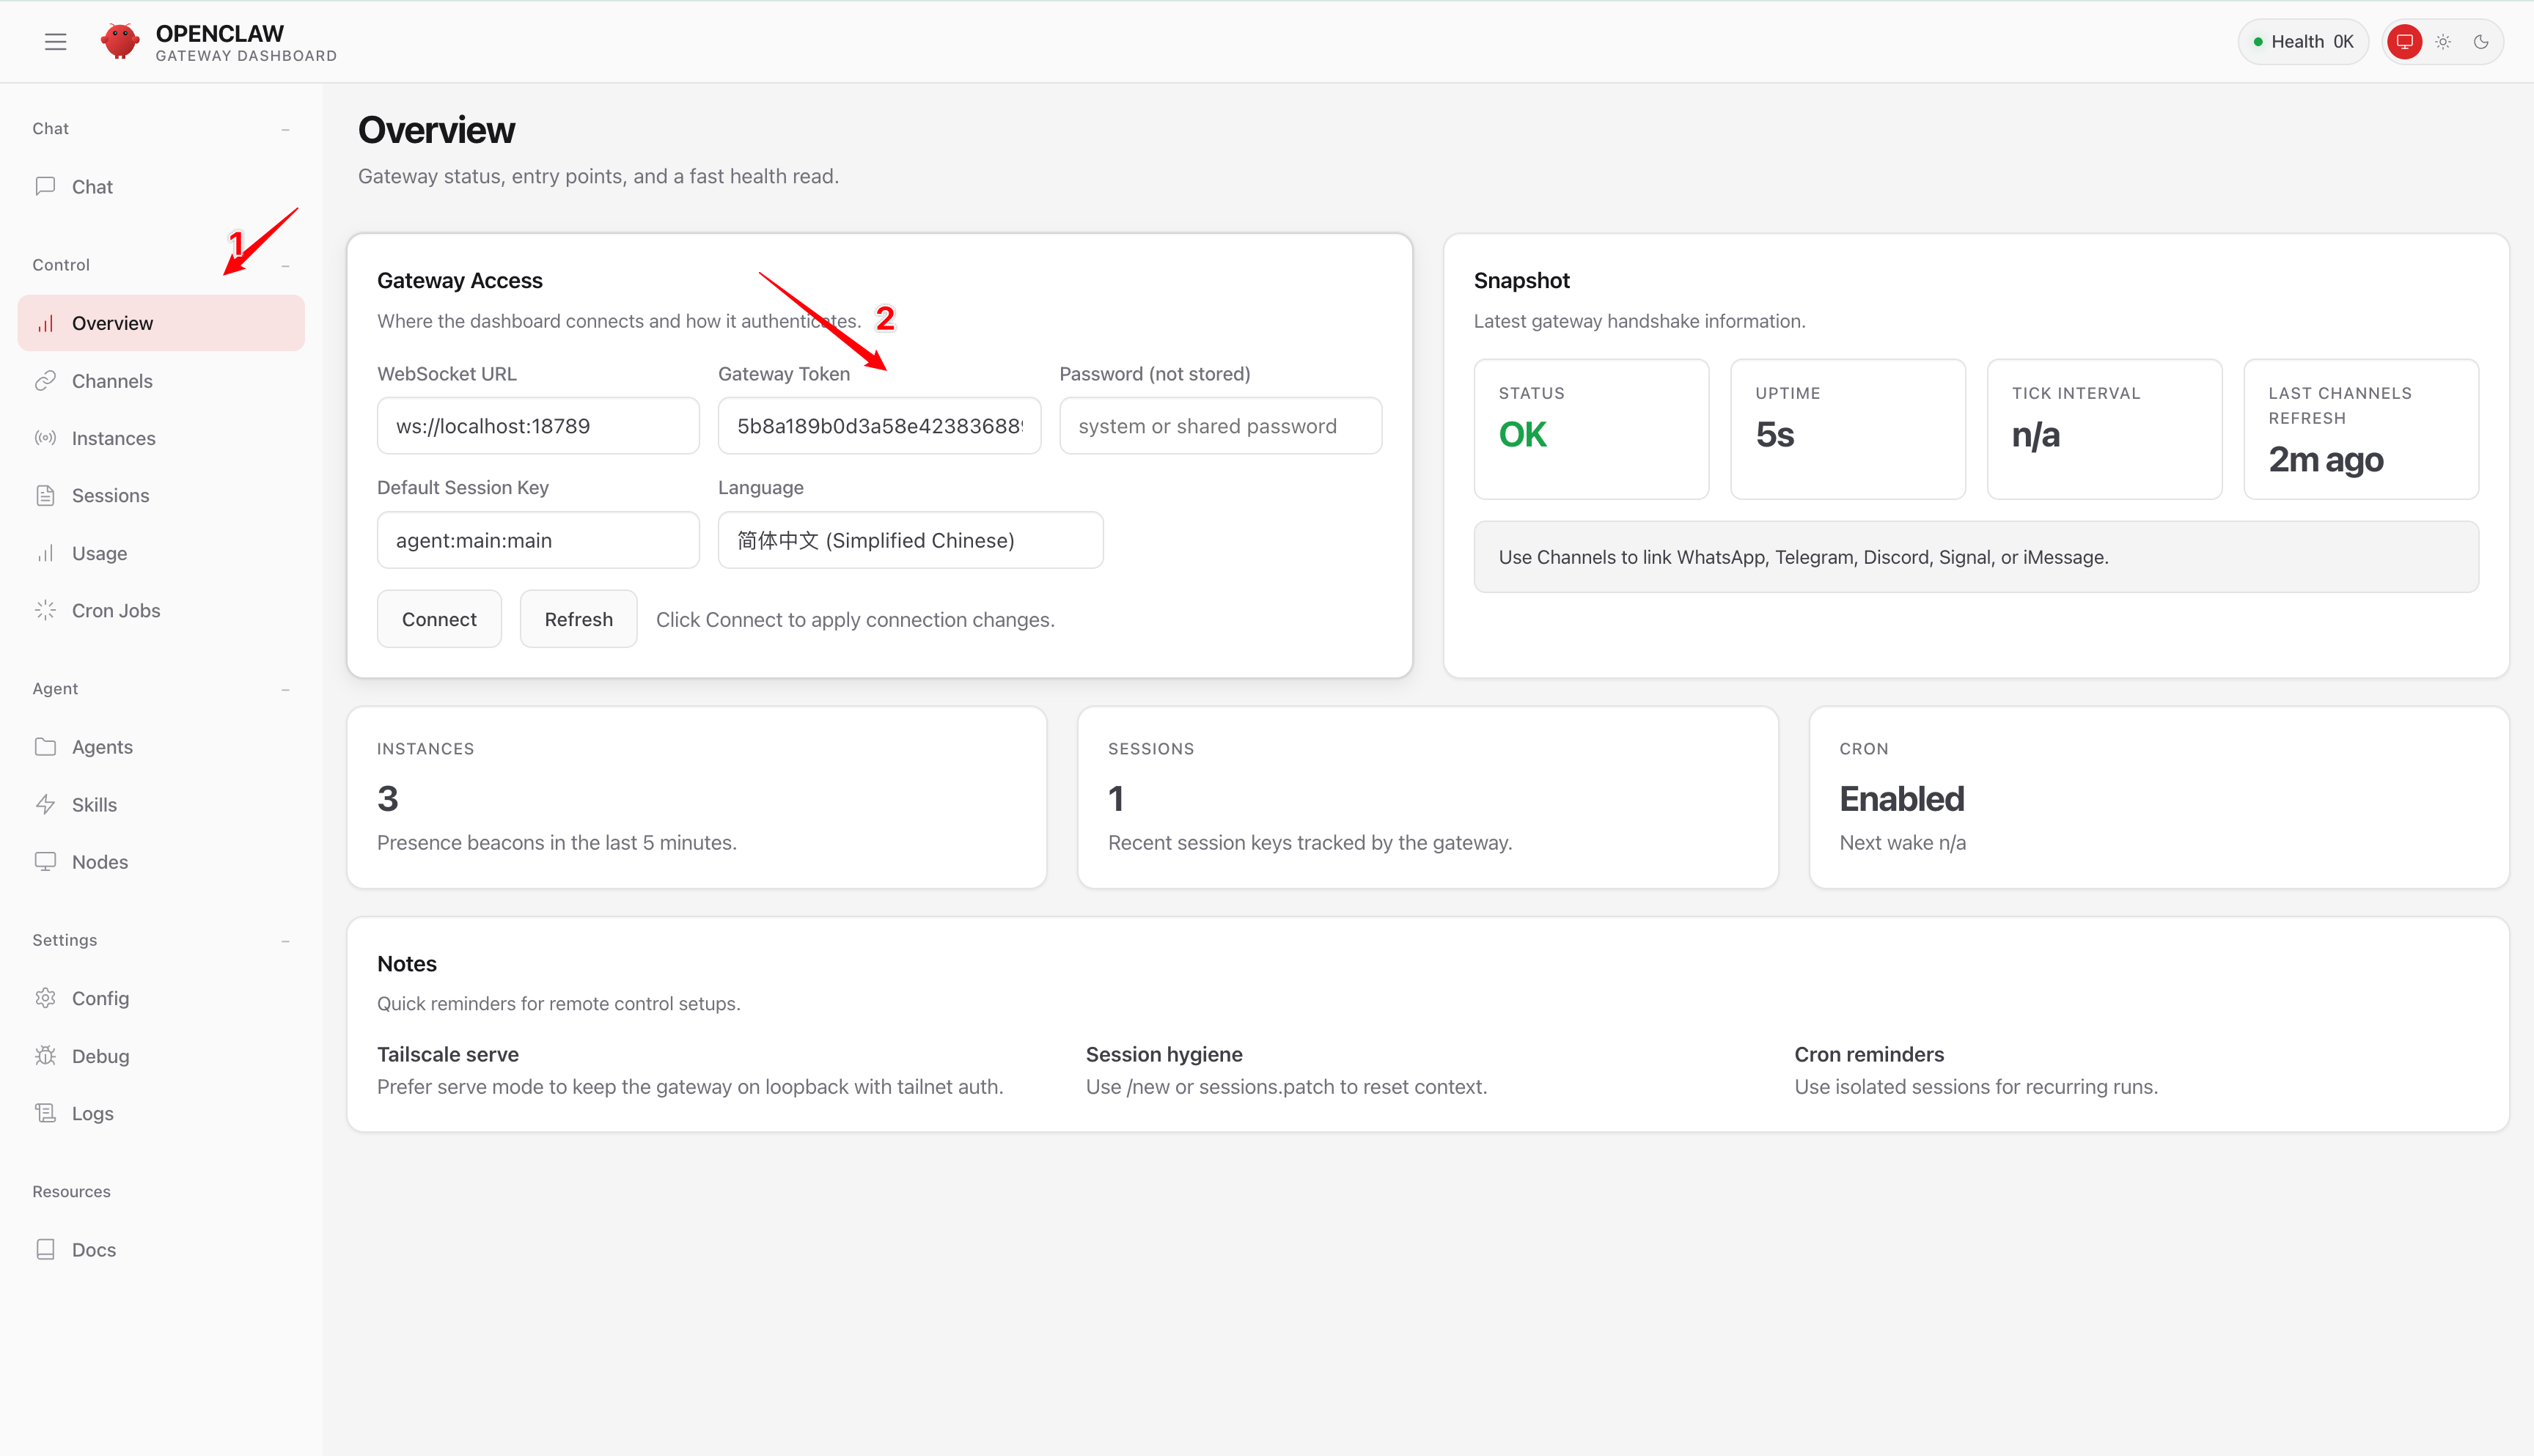Viewport: 2534px width, 1456px height.
Task: Open Config via its gear icon
Action: [45, 998]
